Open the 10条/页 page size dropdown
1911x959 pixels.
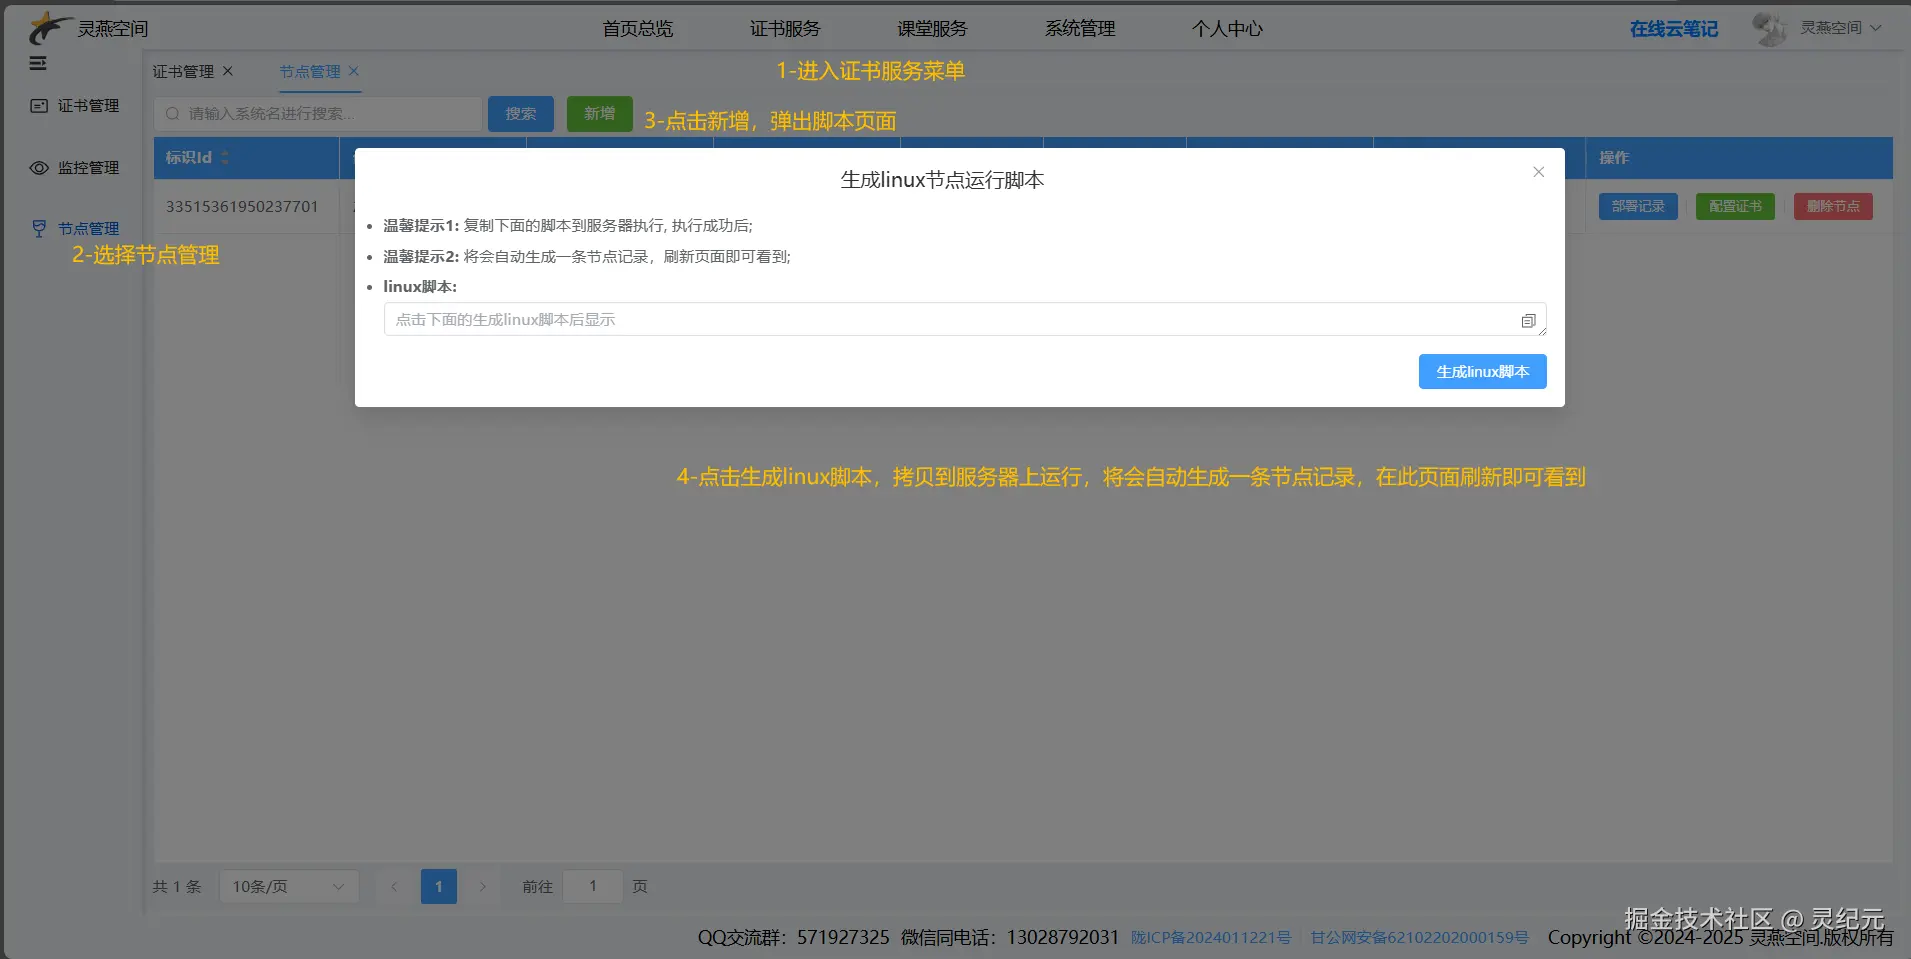289,886
